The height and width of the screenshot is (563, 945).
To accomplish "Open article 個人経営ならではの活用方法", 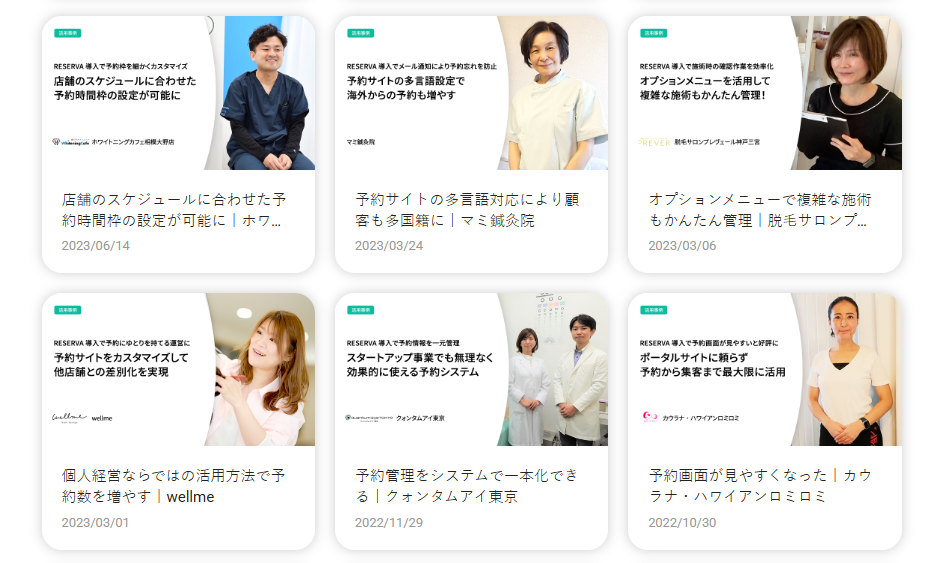I will (174, 486).
